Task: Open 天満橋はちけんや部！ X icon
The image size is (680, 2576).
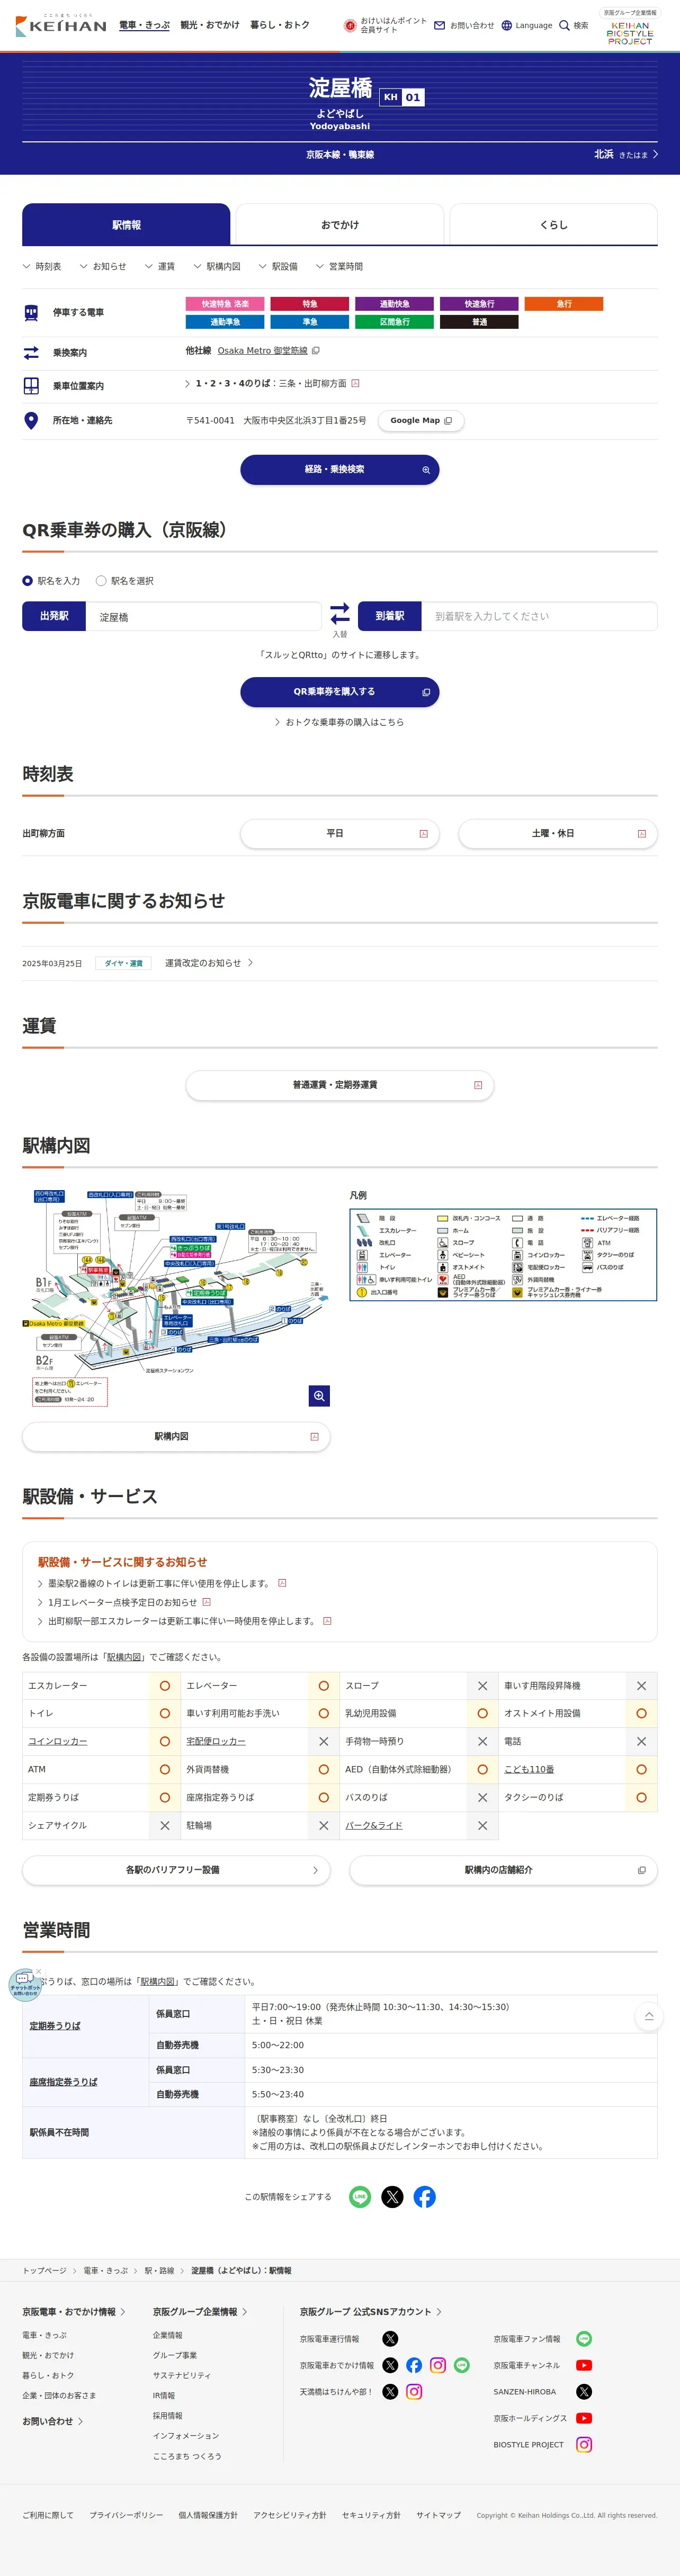Action: [390, 2391]
